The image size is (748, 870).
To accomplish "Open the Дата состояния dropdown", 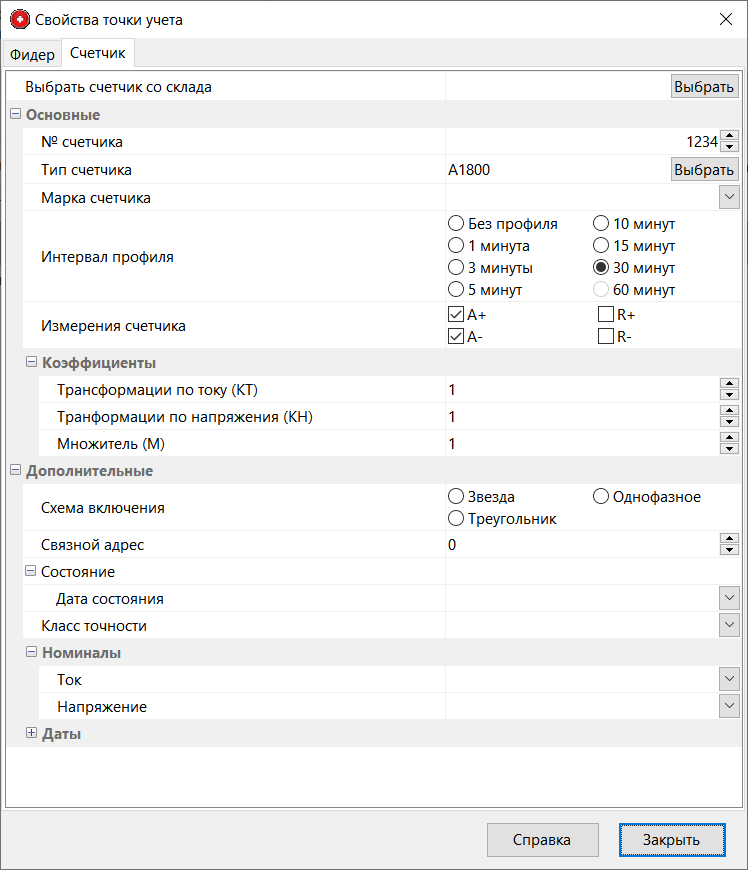I will coord(729,599).
